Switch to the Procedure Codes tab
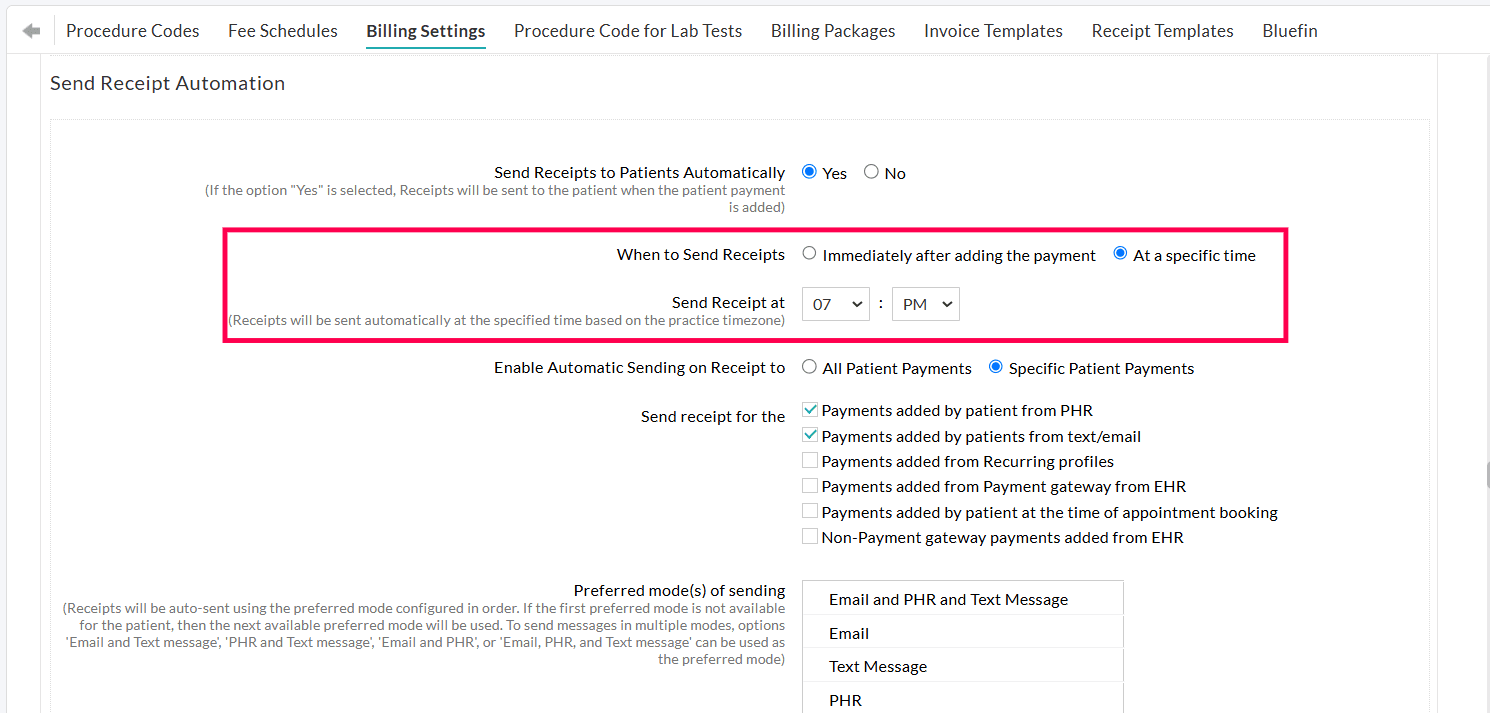 tap(132, 30)
